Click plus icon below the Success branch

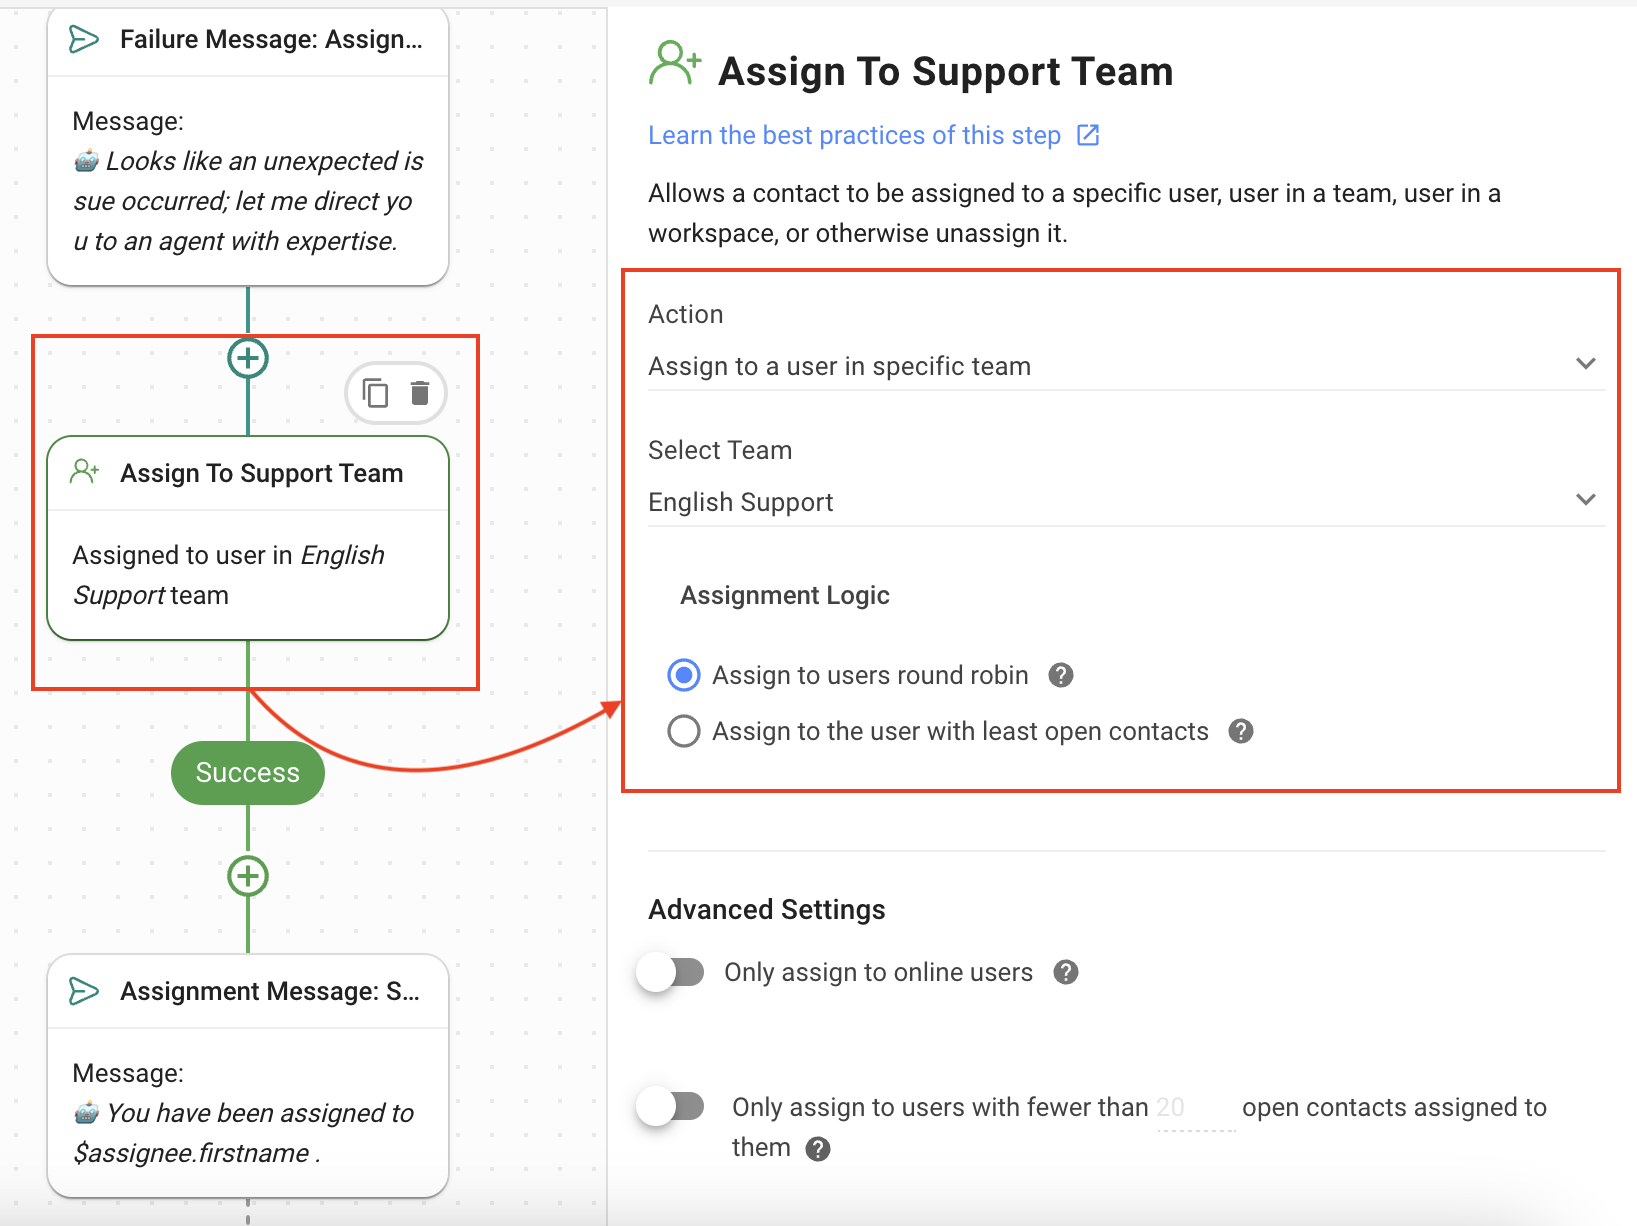pyautogui.click(x=248, y=876)
